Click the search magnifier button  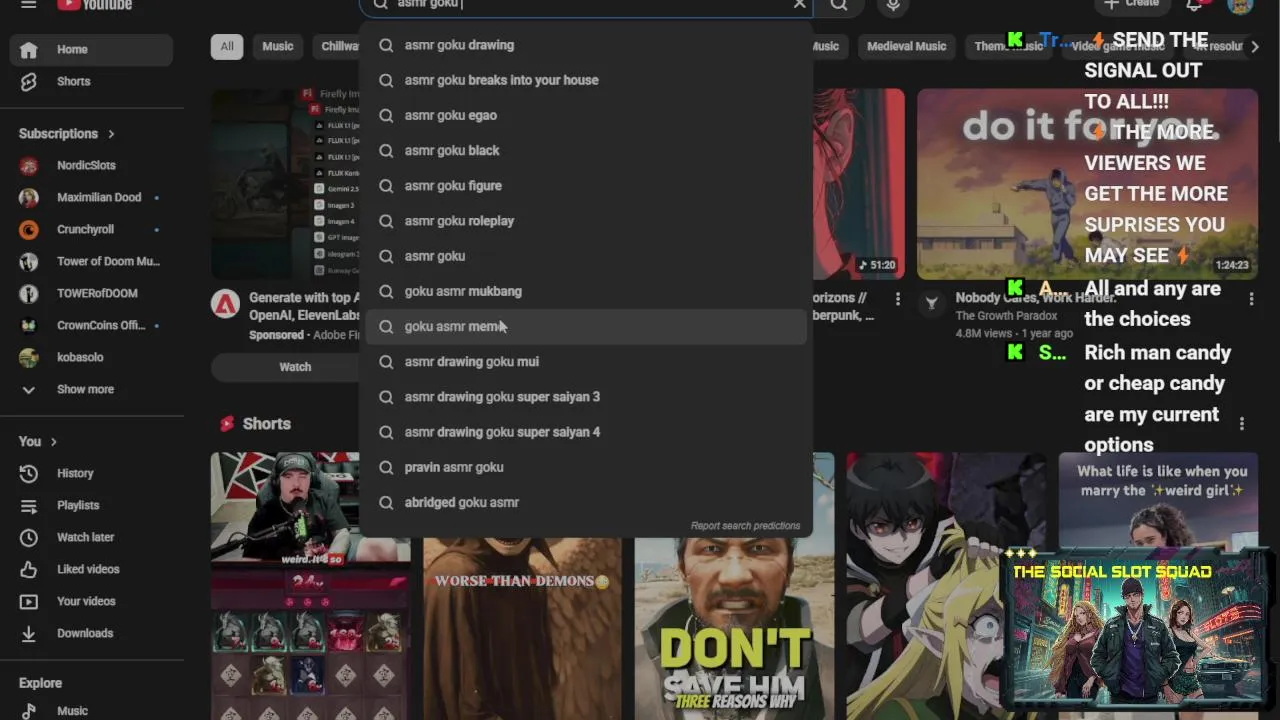pos(839,4)
